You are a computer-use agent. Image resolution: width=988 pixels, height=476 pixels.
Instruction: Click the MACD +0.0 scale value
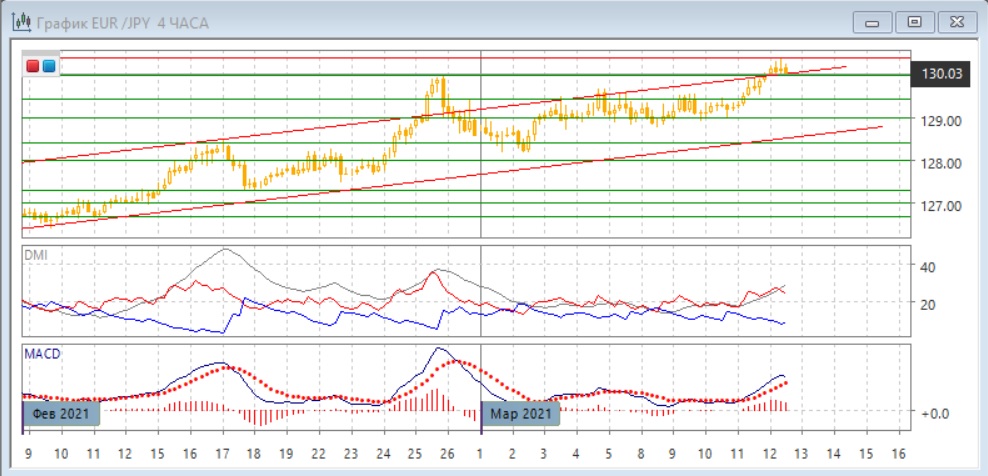click(932, 412)
